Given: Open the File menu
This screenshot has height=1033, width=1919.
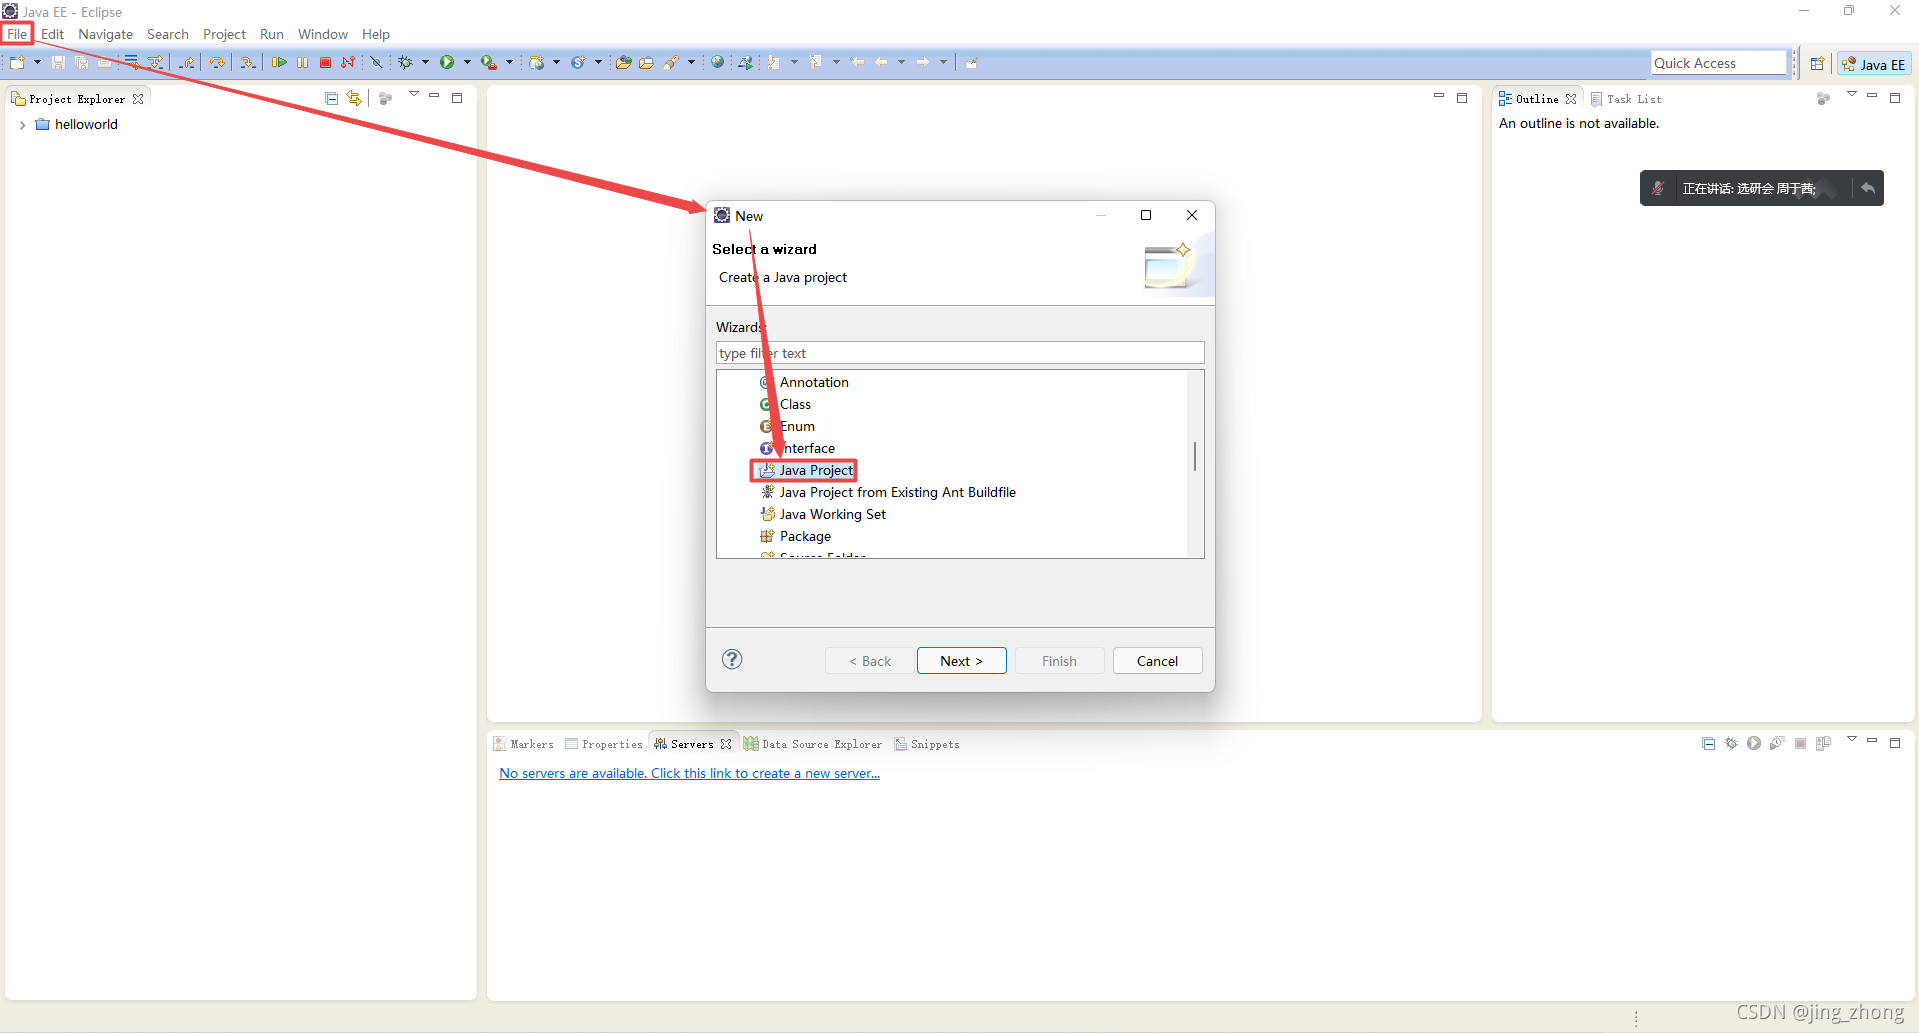Looking at the screenshot, I should pos(17,34).
